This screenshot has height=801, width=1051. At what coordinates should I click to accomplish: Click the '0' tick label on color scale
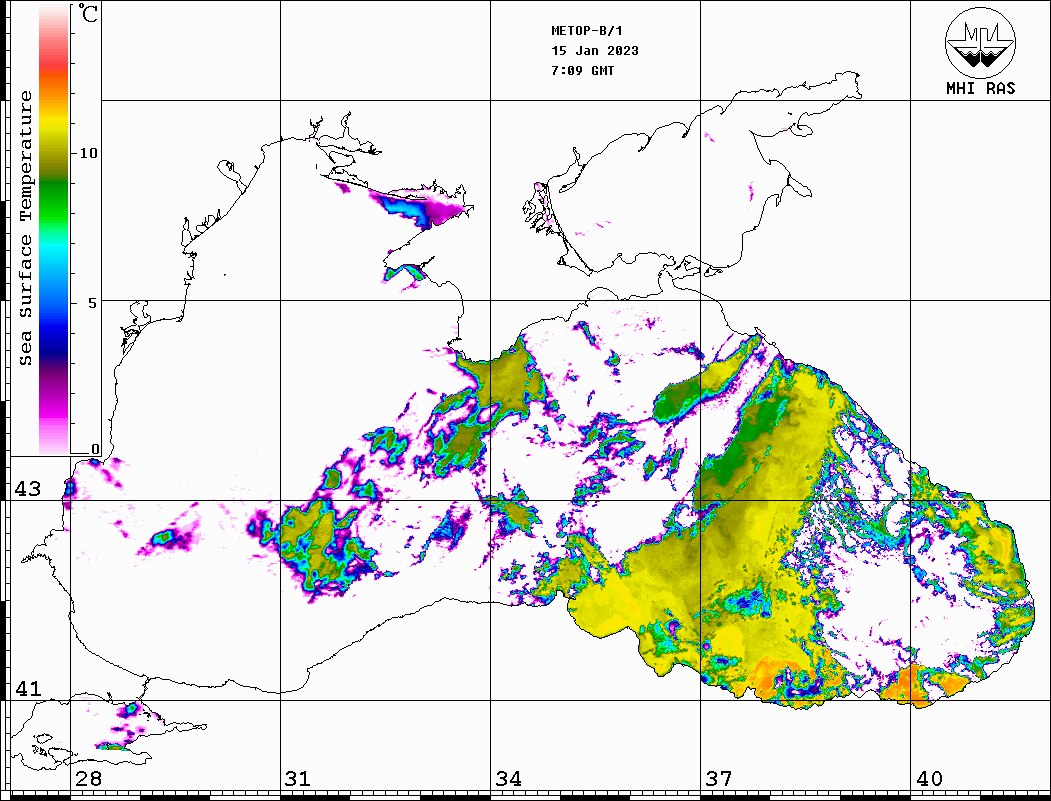(95, 449)
